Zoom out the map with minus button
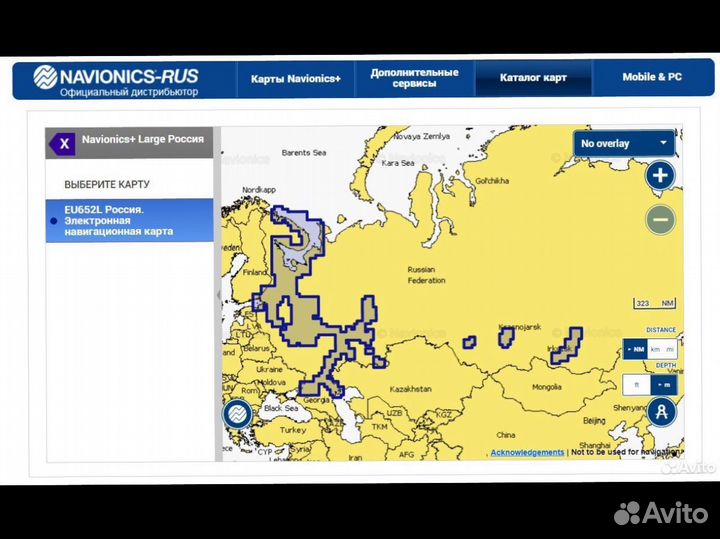 [660, 219]
